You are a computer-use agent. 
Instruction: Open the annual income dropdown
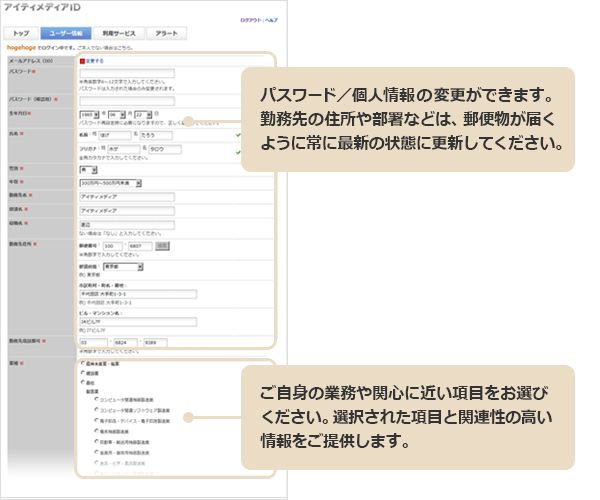point(111,183)
